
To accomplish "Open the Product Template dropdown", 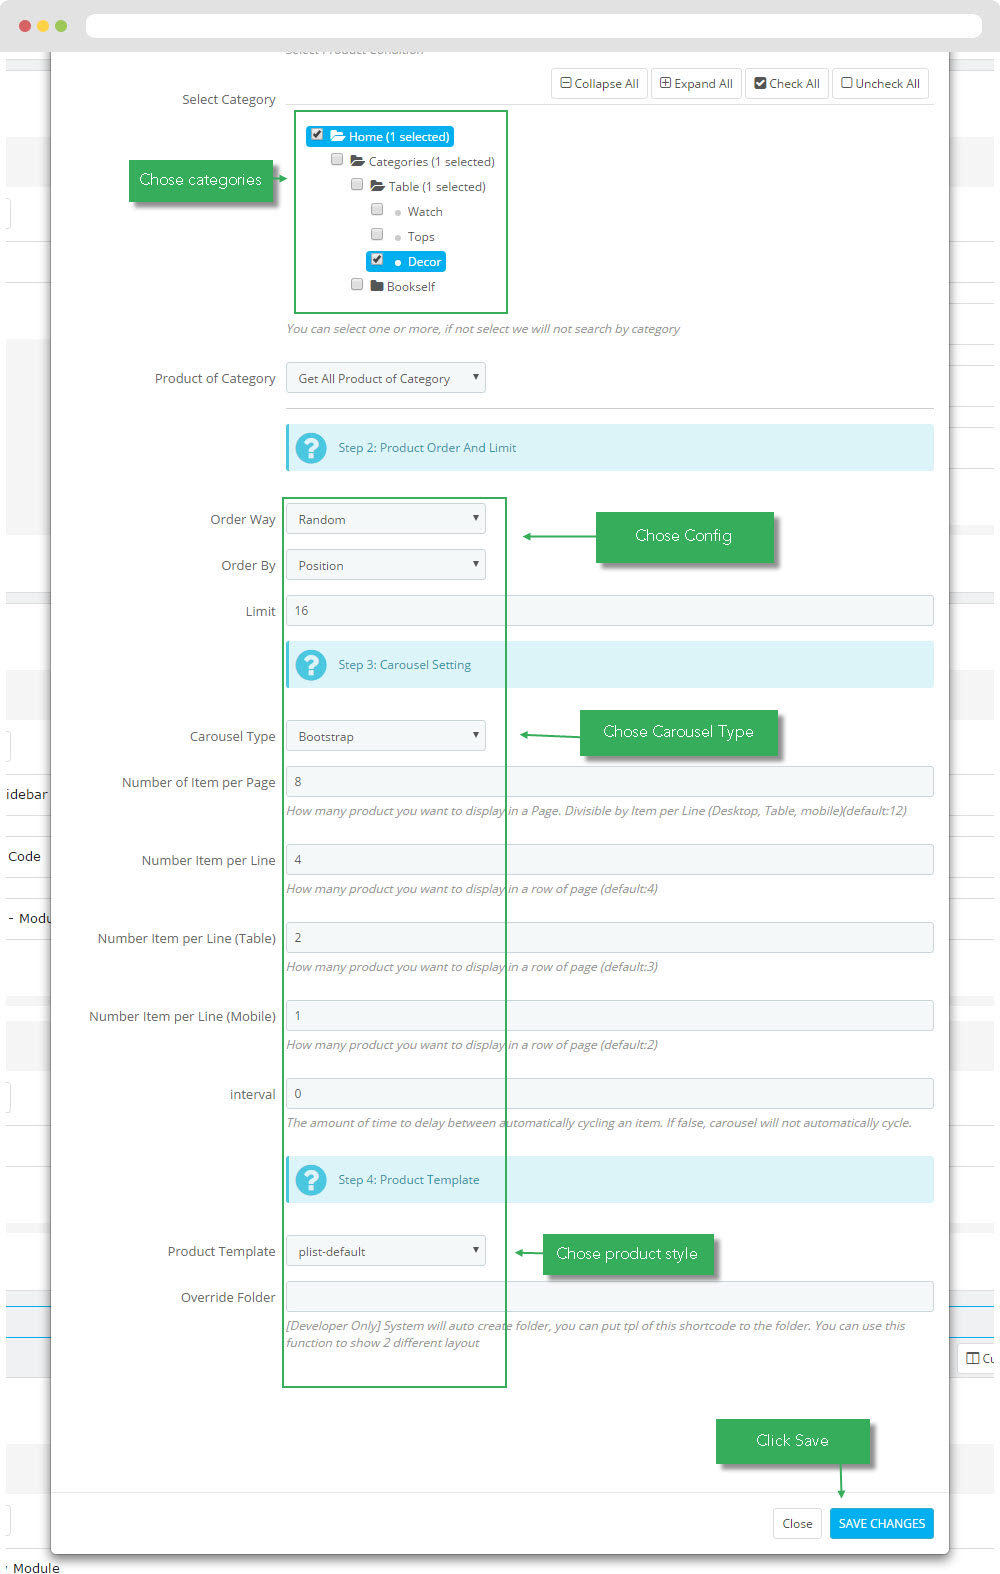I will point(386,1251).
